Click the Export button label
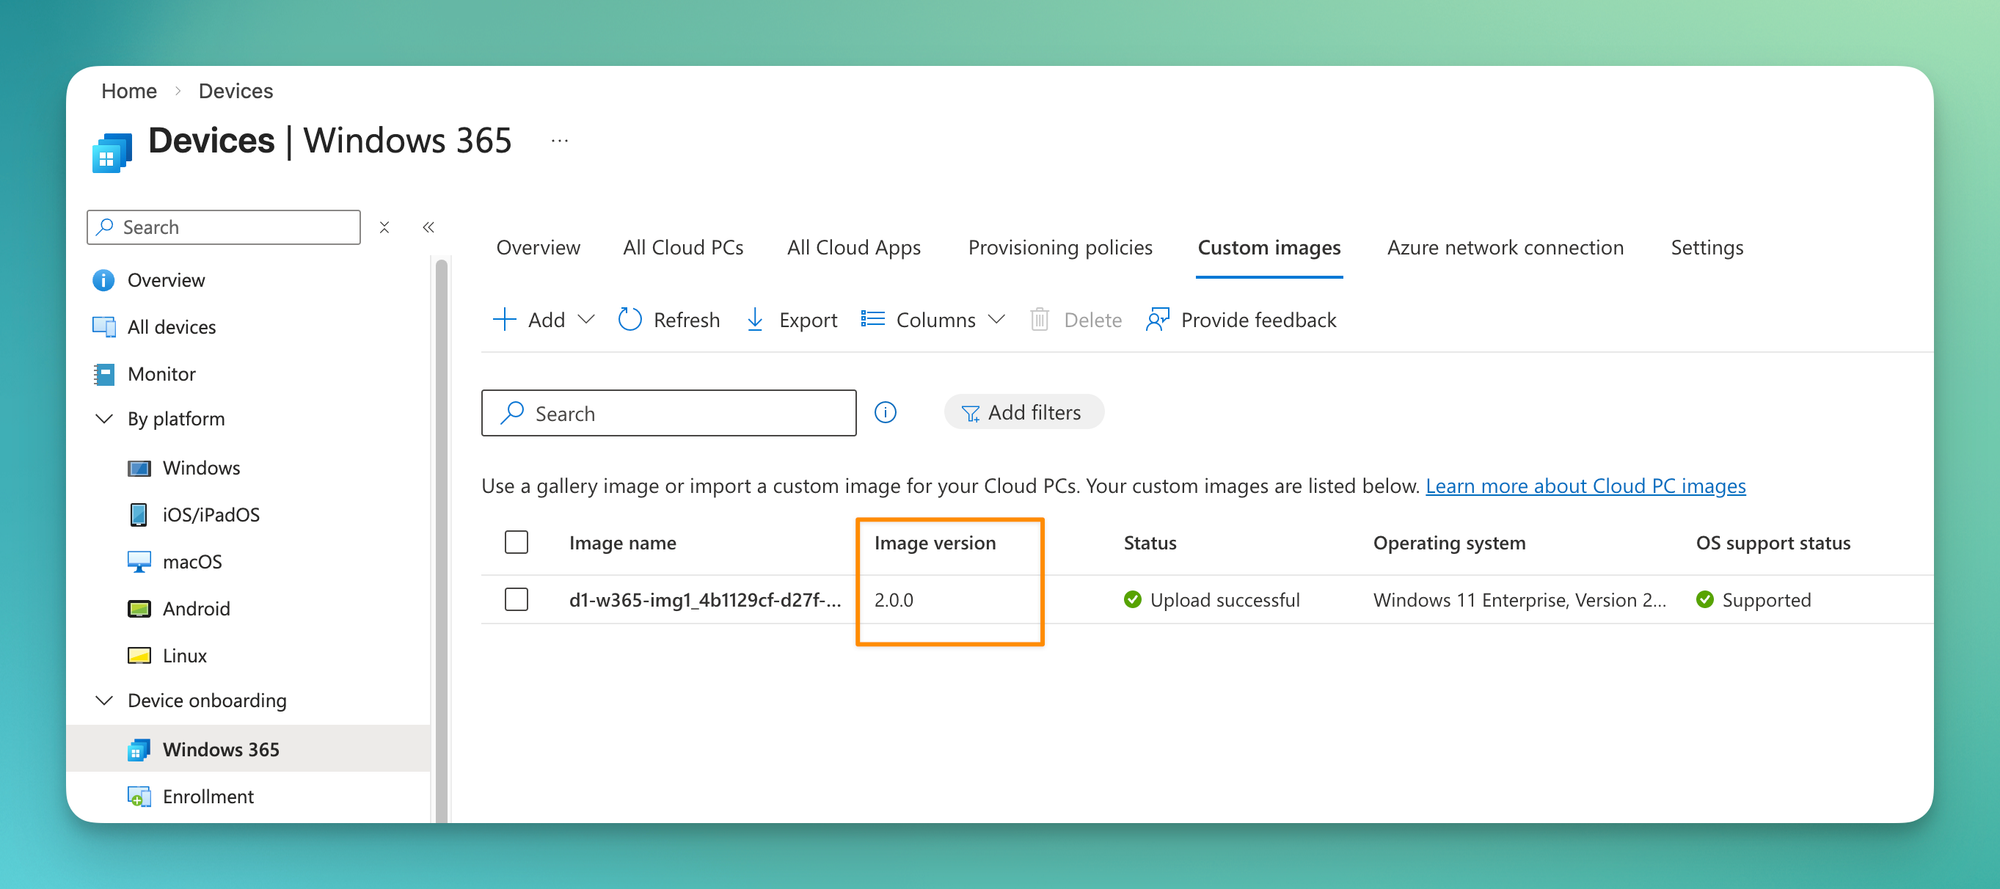 808,320
